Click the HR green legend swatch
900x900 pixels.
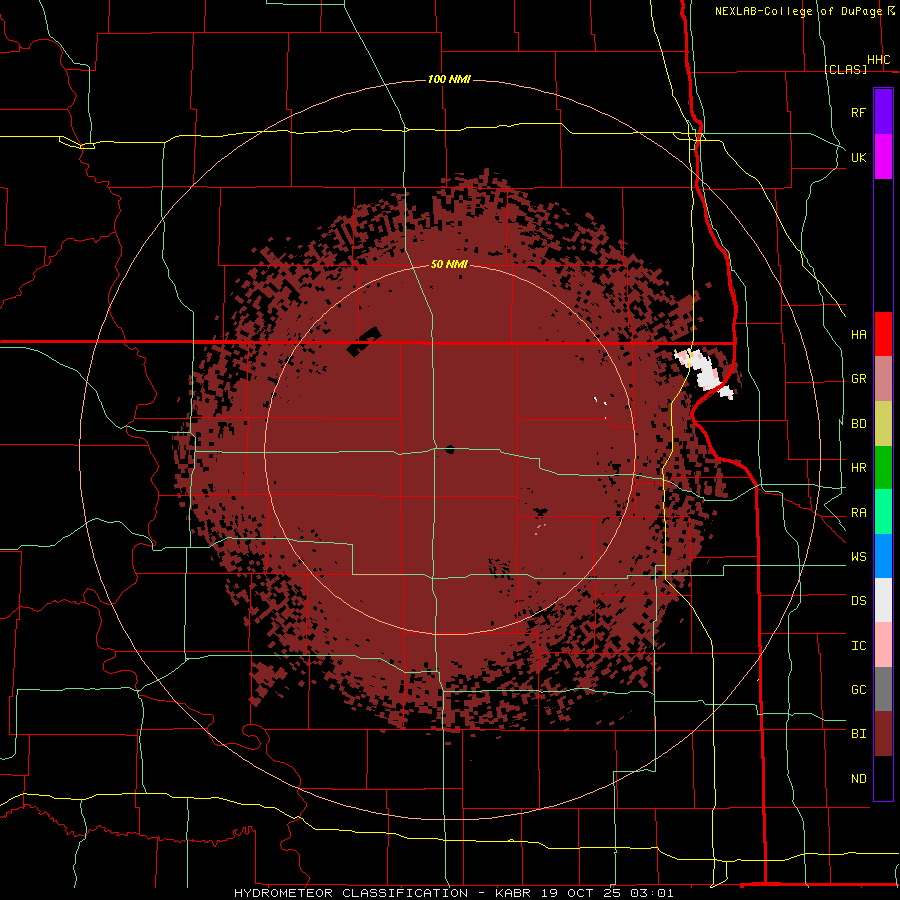coord(883,467)
